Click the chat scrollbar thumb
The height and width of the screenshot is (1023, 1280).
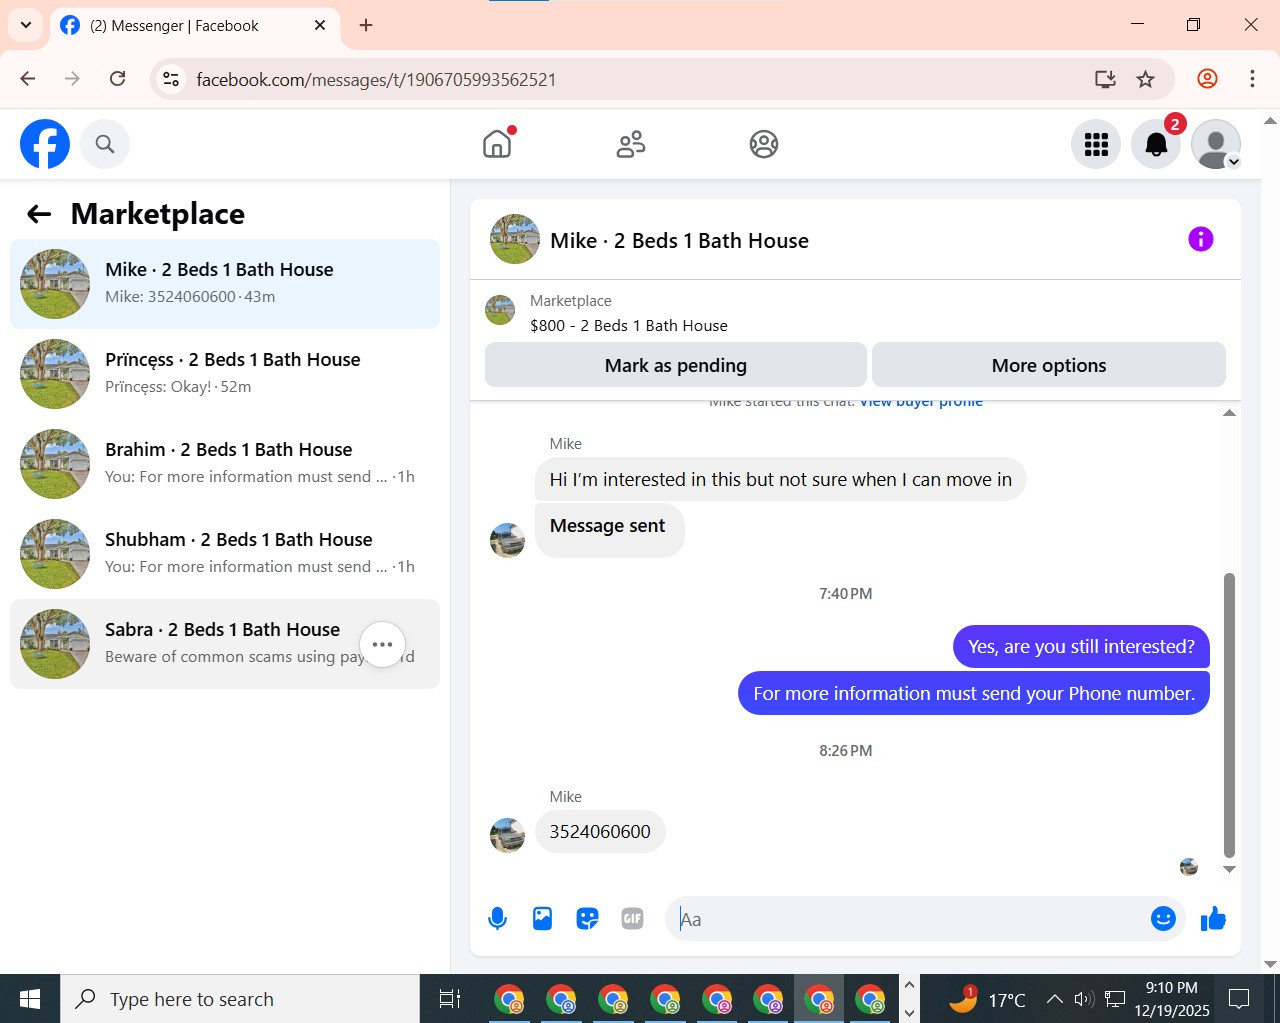click(1230, 715)
